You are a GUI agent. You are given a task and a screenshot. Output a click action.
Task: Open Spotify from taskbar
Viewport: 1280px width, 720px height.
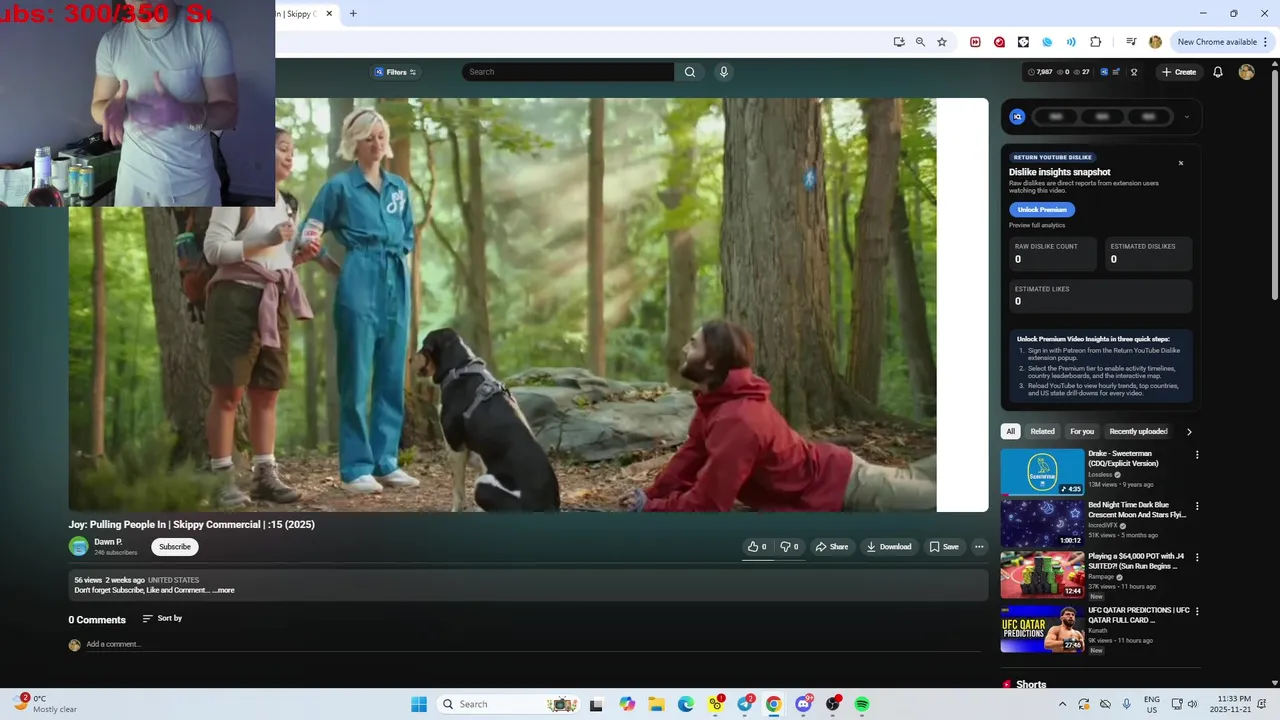862,704
